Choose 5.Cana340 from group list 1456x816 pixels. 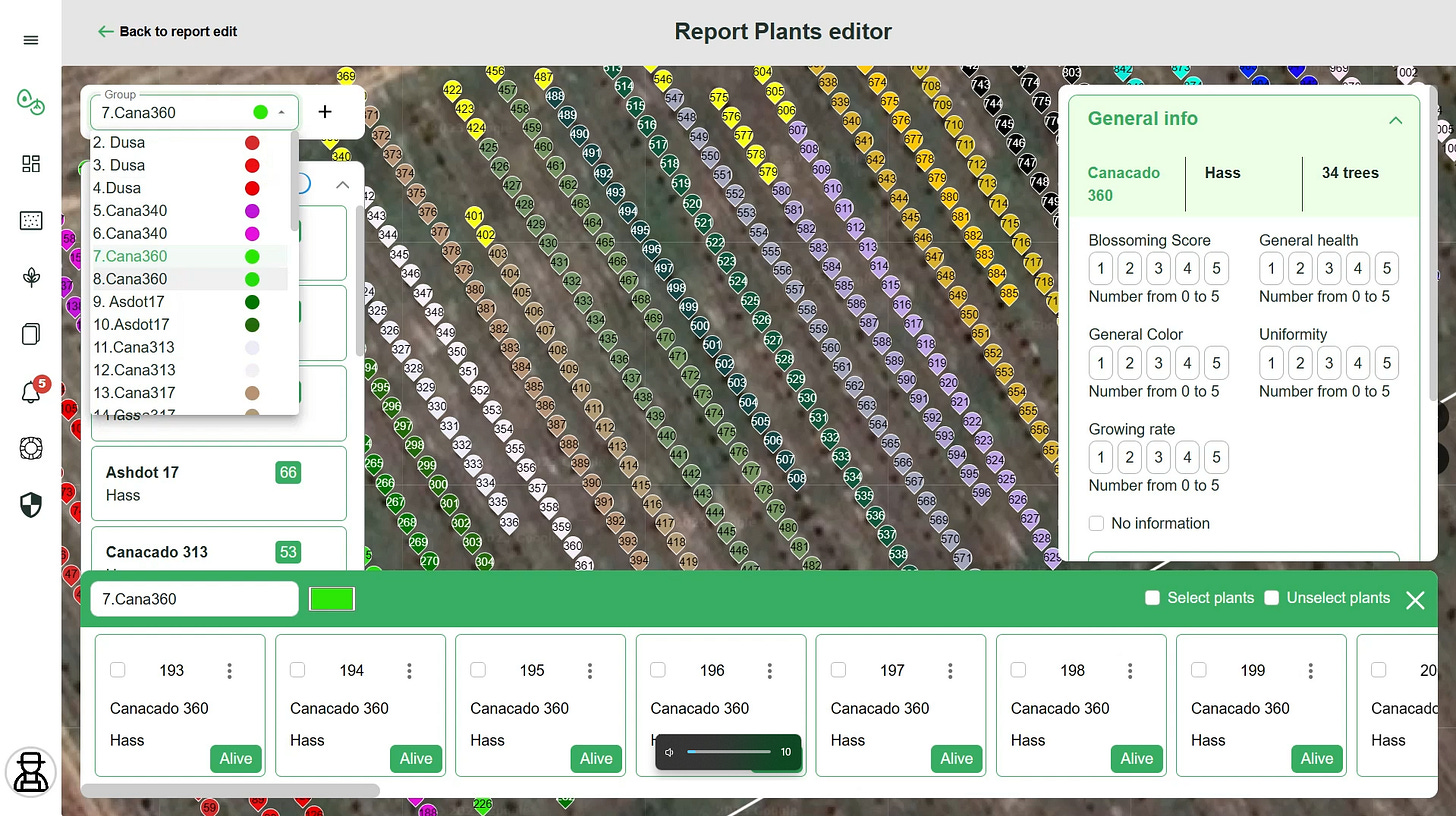(x=190, y=211)
